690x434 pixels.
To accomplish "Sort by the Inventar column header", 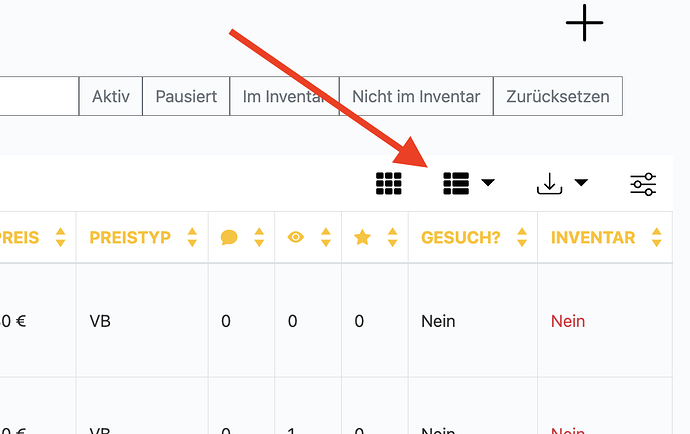I will tap(593, 238).
